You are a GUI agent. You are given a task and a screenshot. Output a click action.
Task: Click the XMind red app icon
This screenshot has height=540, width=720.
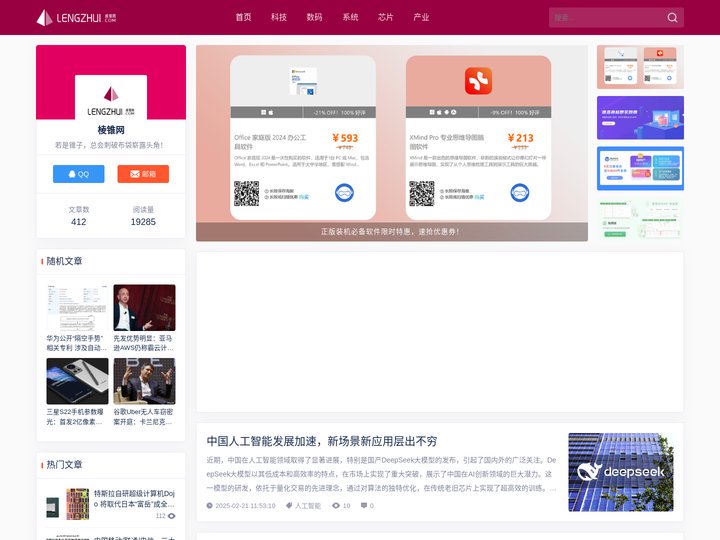478,81
